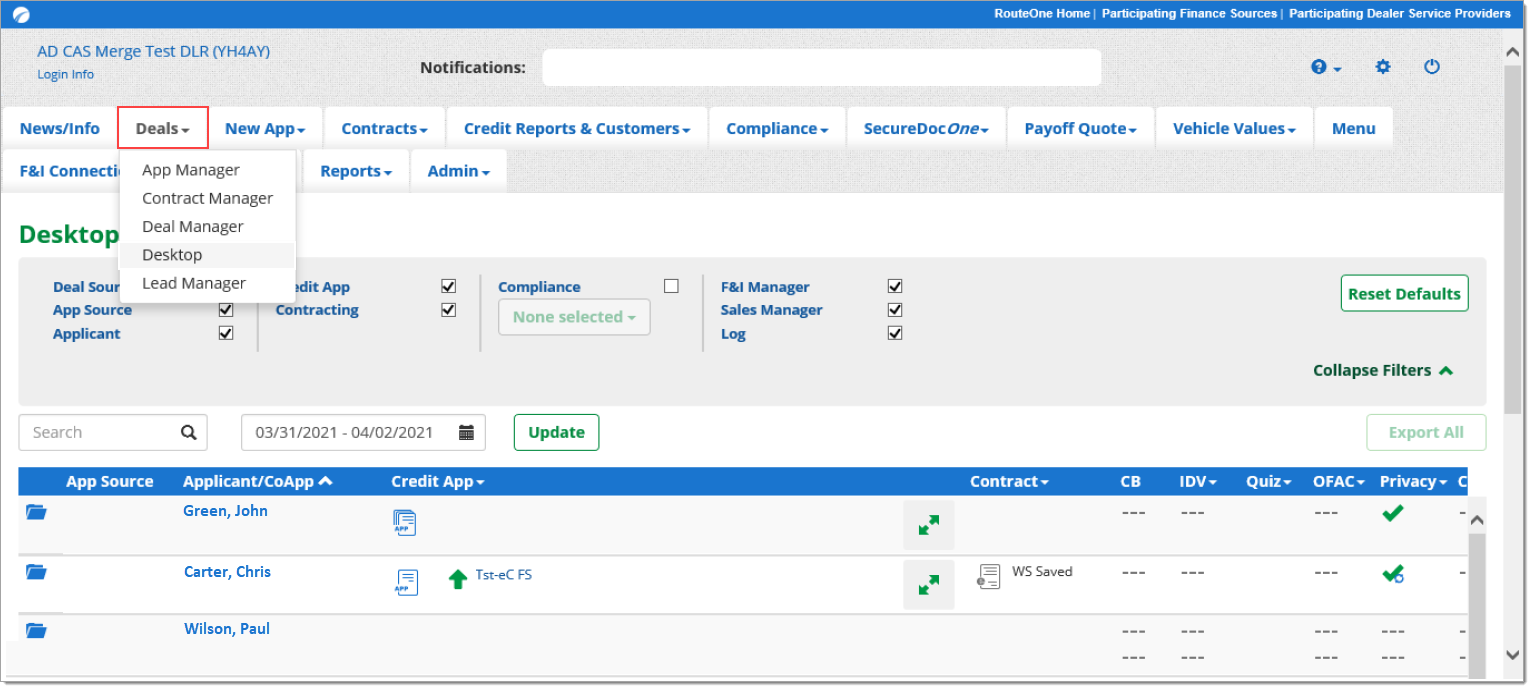
Task: Click privacy checkmark for Carter, Chris
Action: pos(1393,574)
